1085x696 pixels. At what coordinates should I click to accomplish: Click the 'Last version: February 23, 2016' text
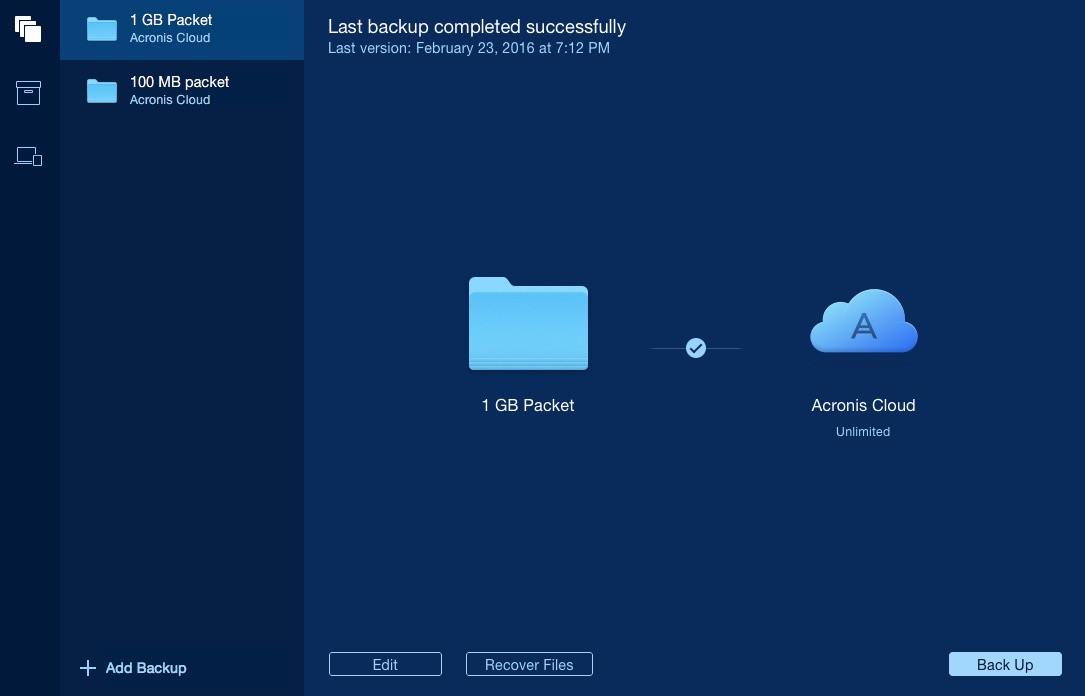tap(468, 48)
